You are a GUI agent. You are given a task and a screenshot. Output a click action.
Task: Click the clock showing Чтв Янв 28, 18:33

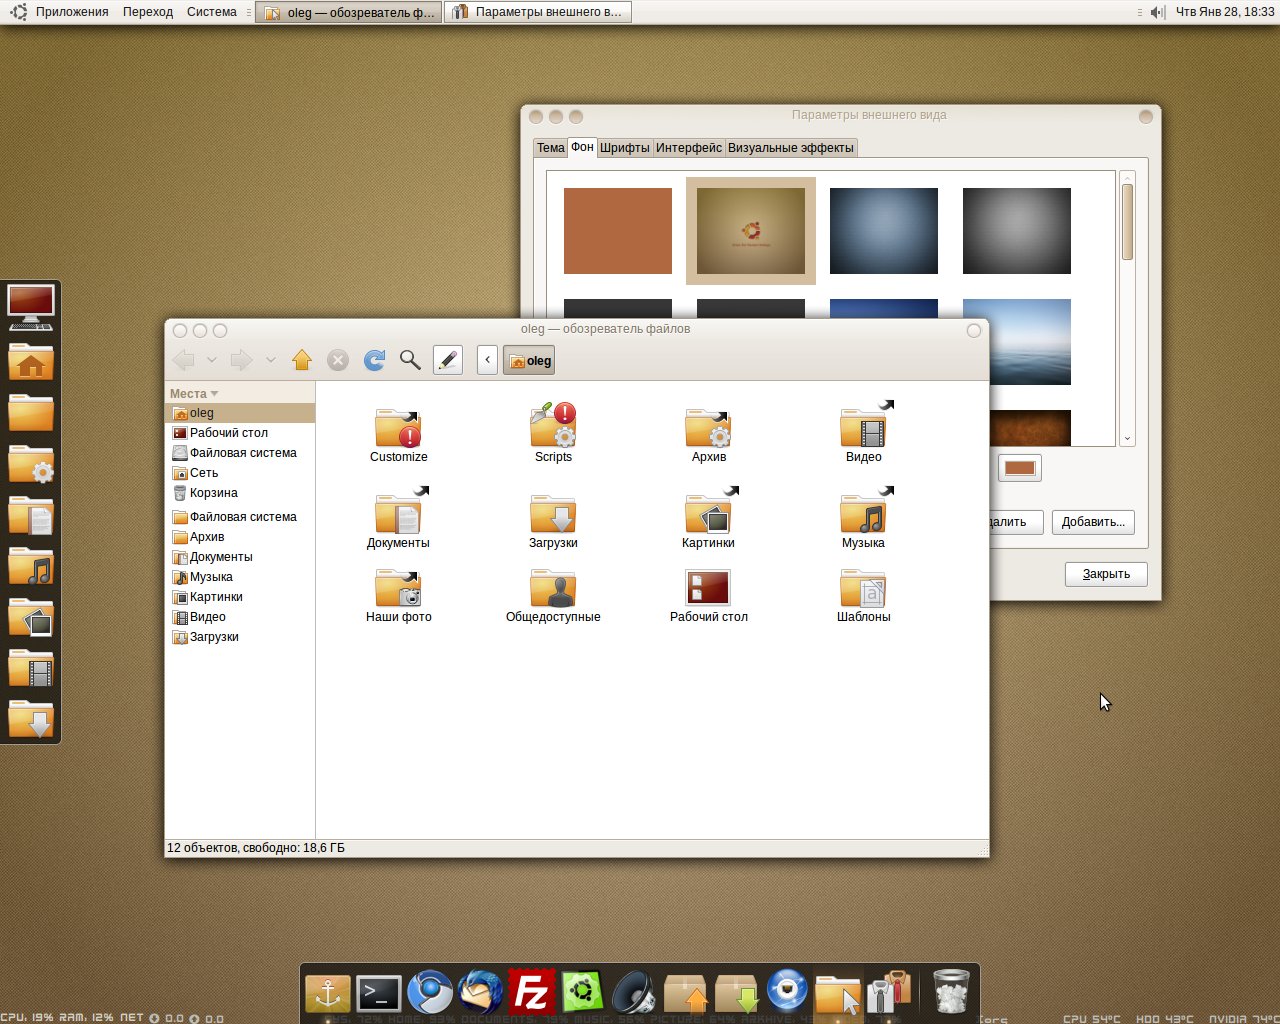point(1225,12)
